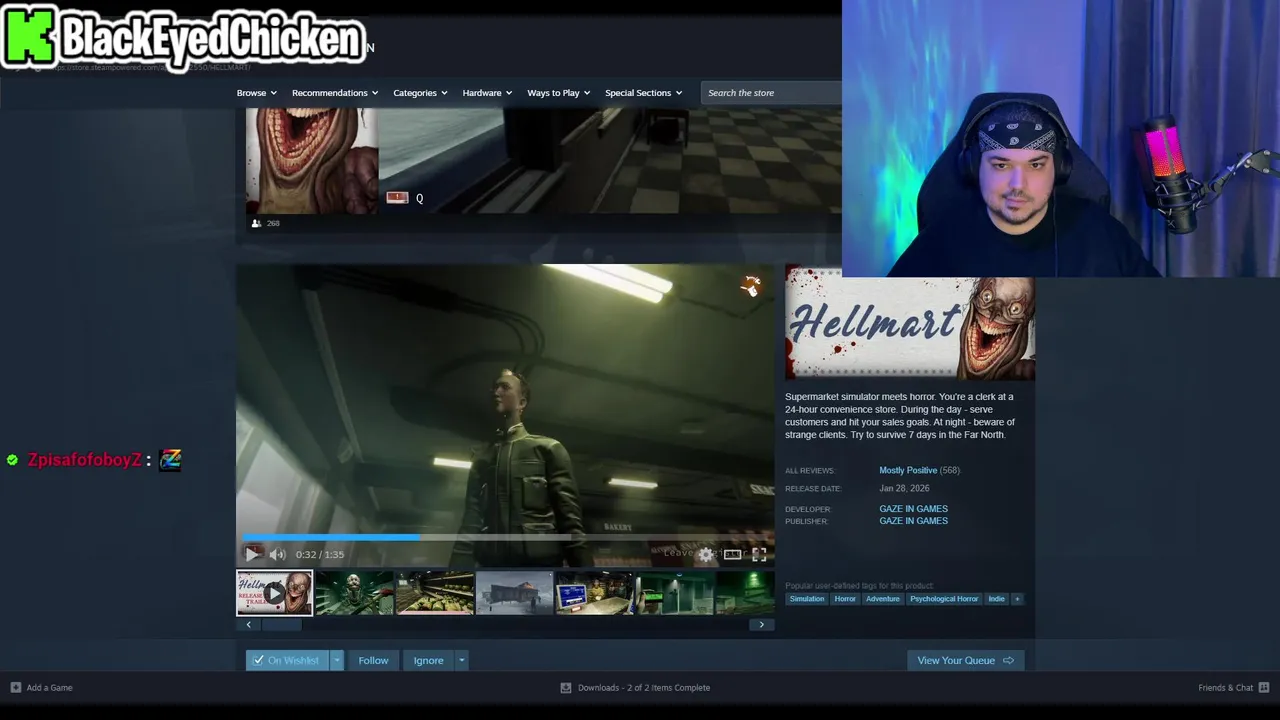Click the green verified badge by ZpisafofoboyZ
This screenshot has width=1280, height=720.
pyautogui.click(x=12, y=460)
